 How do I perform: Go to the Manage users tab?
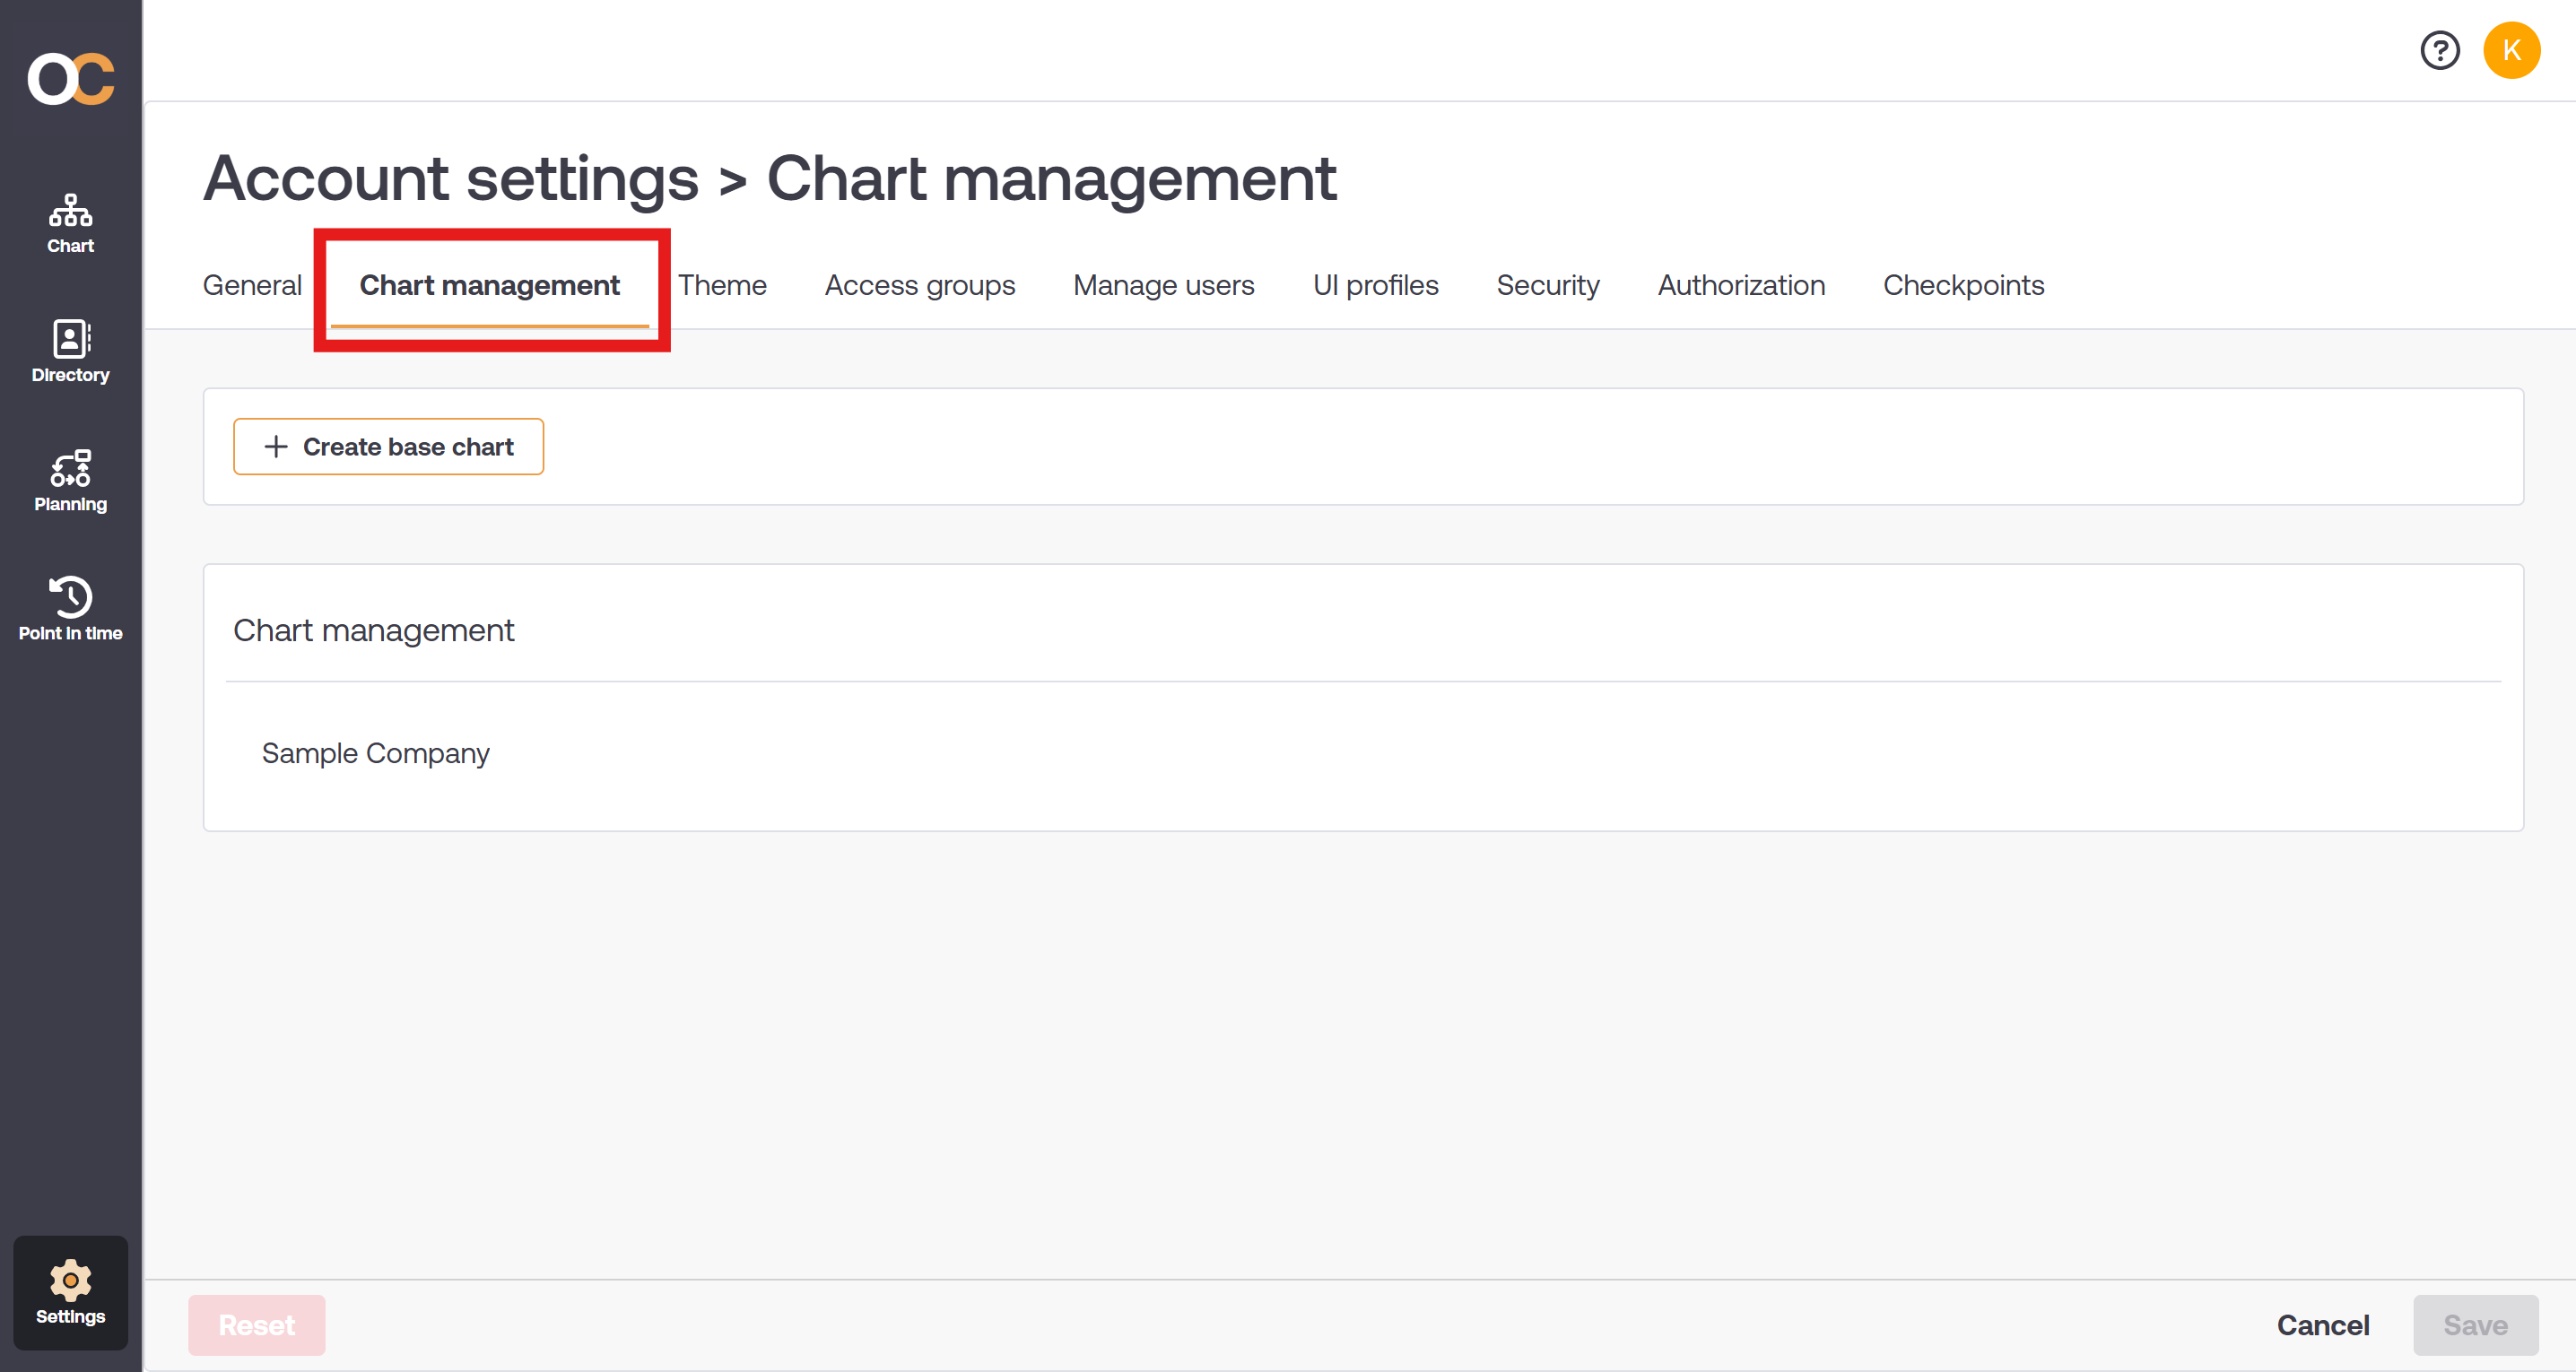point(1163,286)
